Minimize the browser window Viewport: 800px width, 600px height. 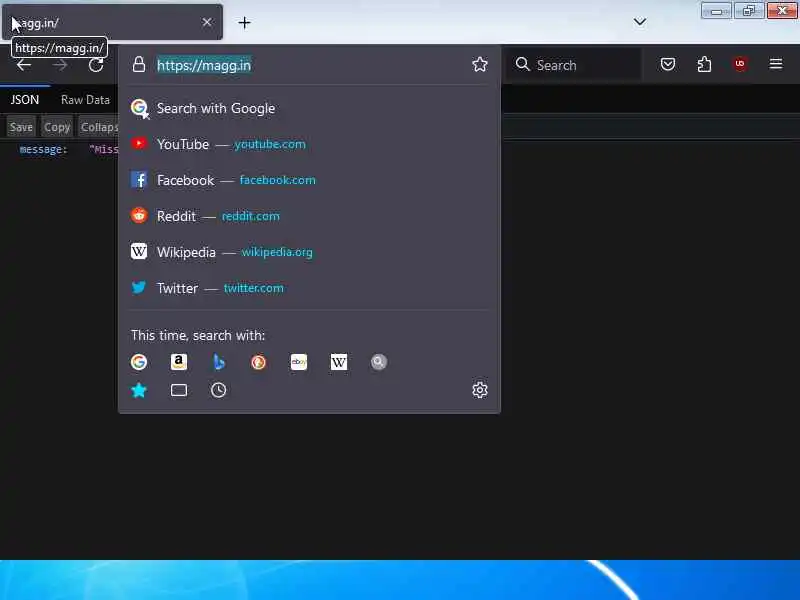(716, 10)
